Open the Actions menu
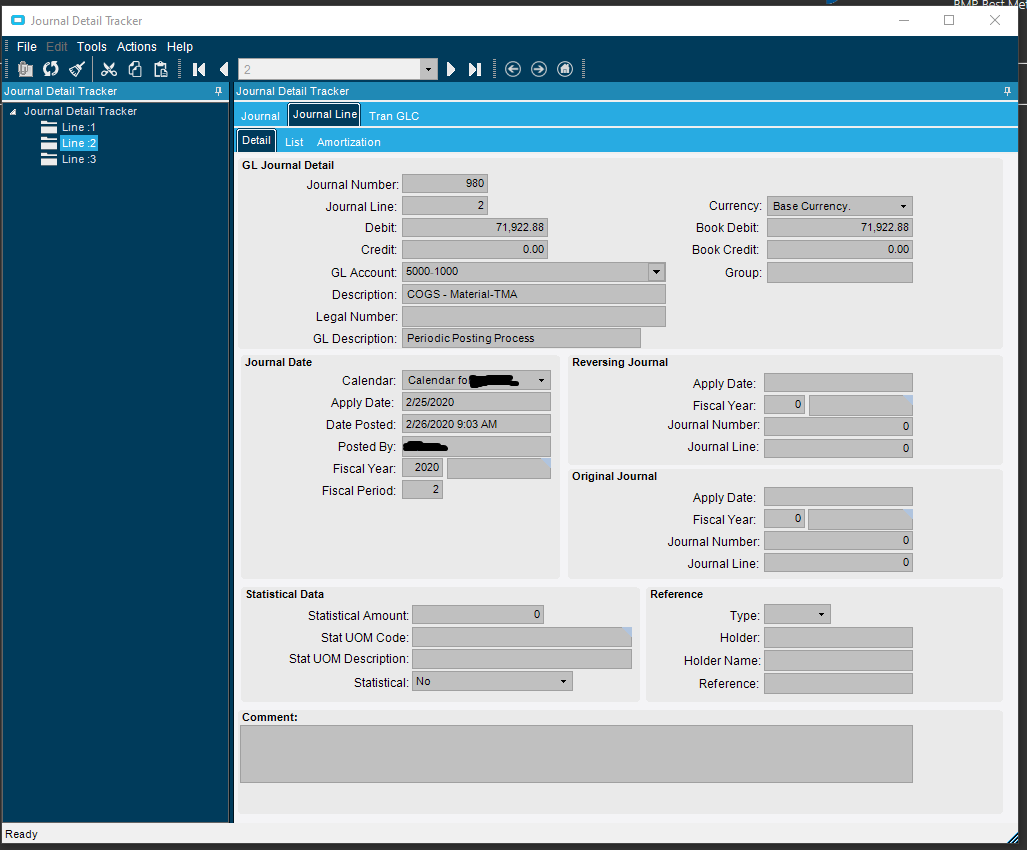The height and width of the screenshot is (850, 1027). coord(136,47)
